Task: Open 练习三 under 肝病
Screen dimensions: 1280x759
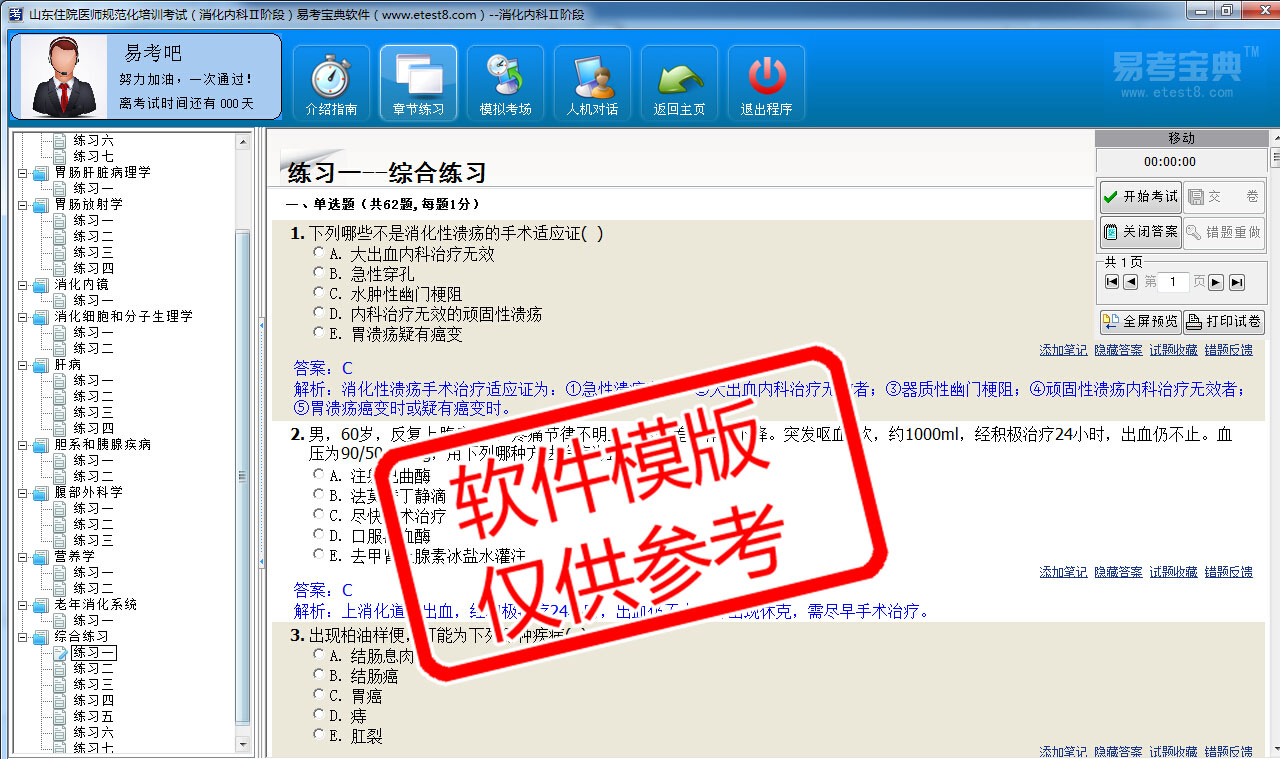Action: click(93, 412)
